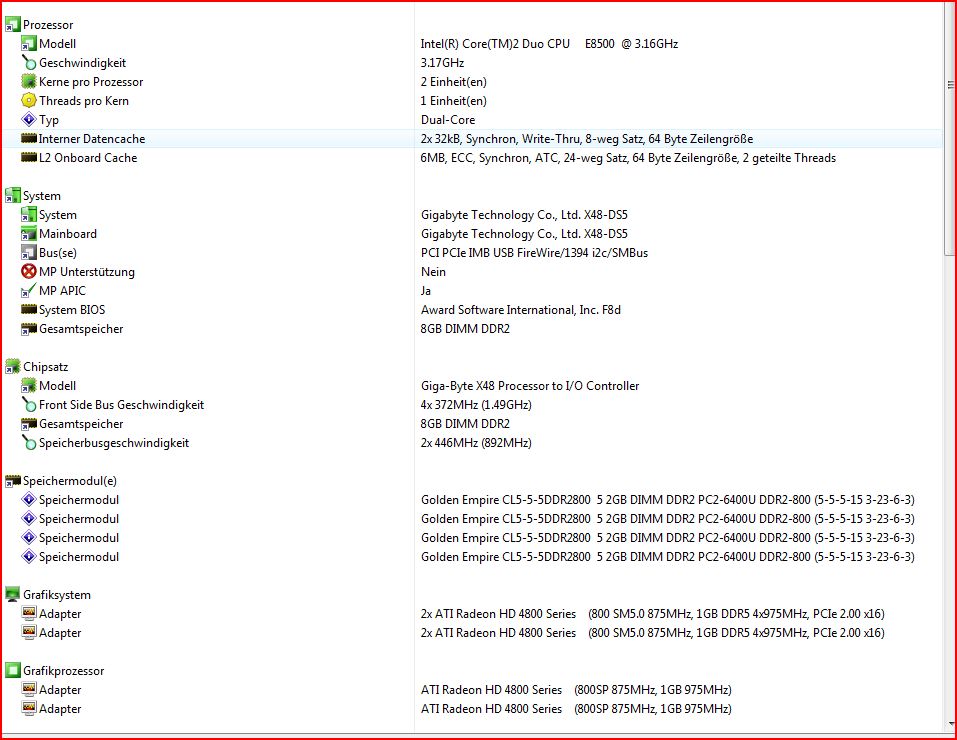Click the Chipsatz section icon
Image resolution: width=957 pixels, height=740 pixels.
click(12, 366)
